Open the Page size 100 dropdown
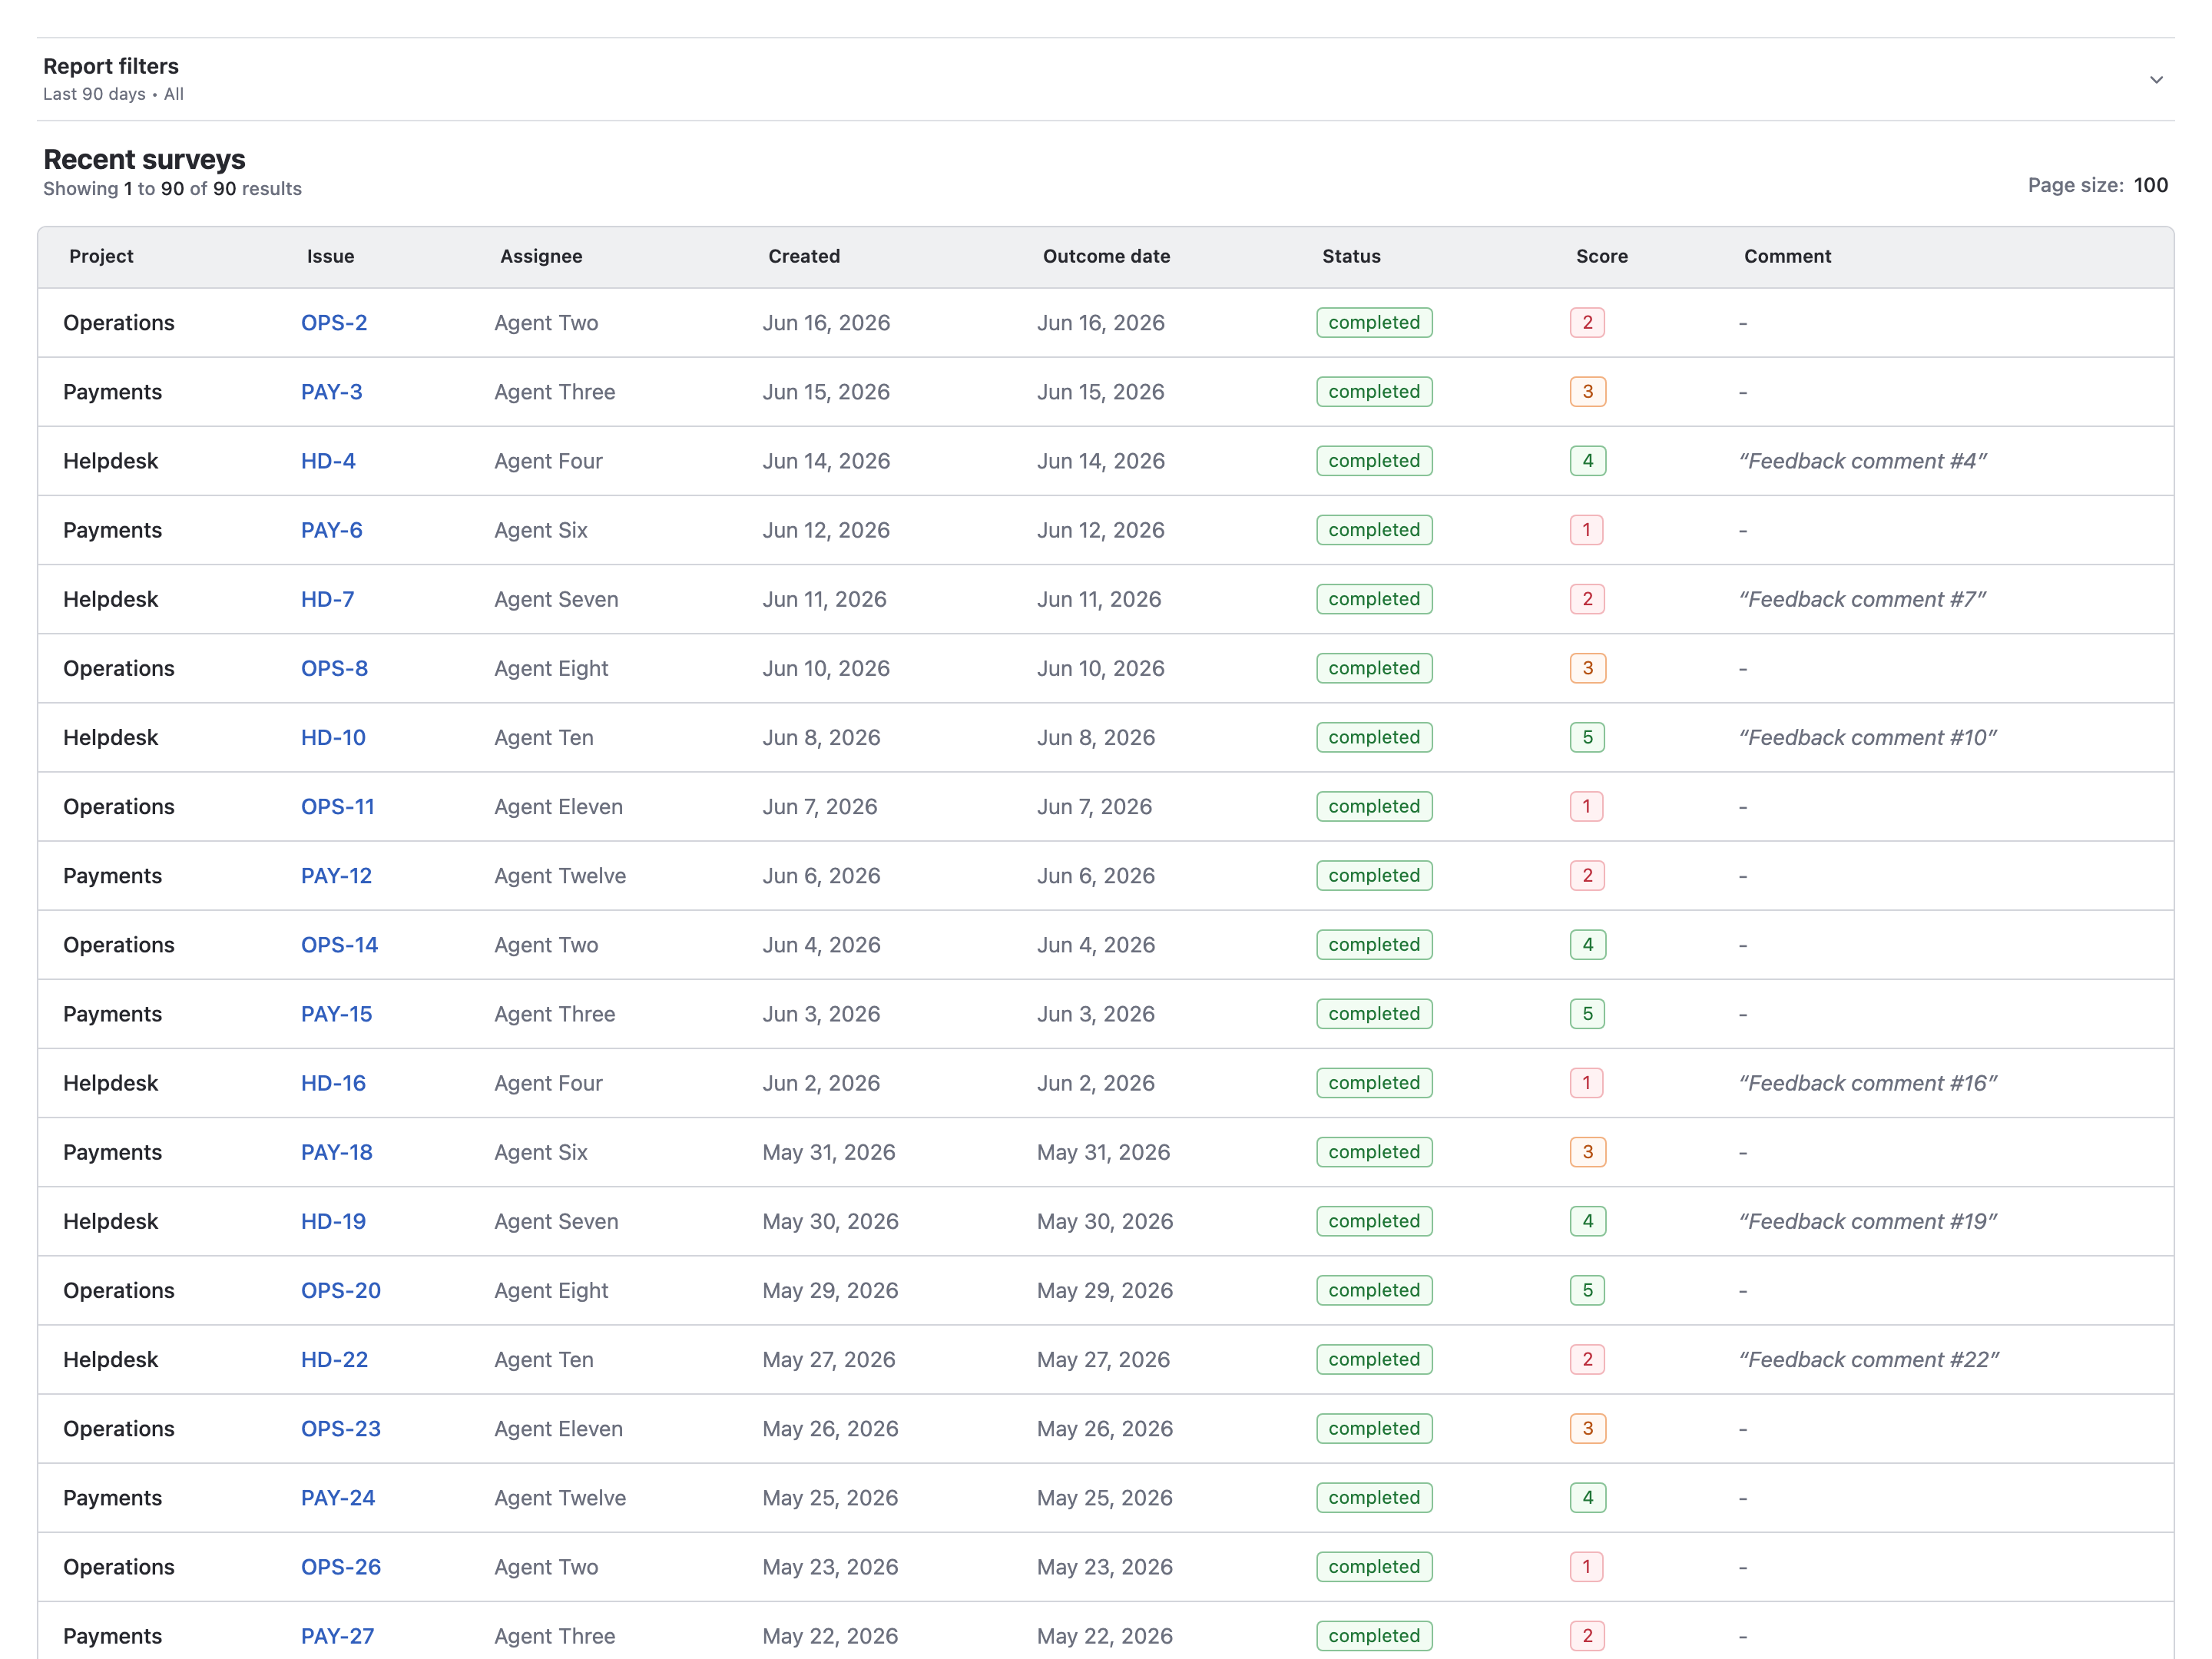 coord(2150,185)
